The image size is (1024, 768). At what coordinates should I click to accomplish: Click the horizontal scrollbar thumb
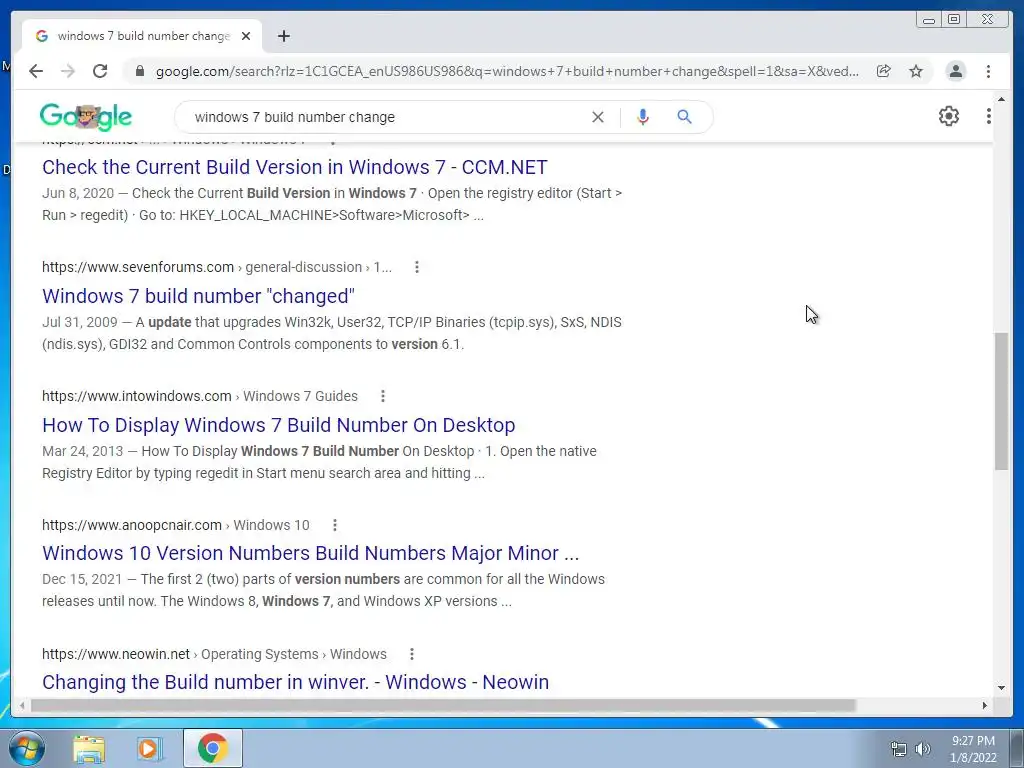pos(443,705)
